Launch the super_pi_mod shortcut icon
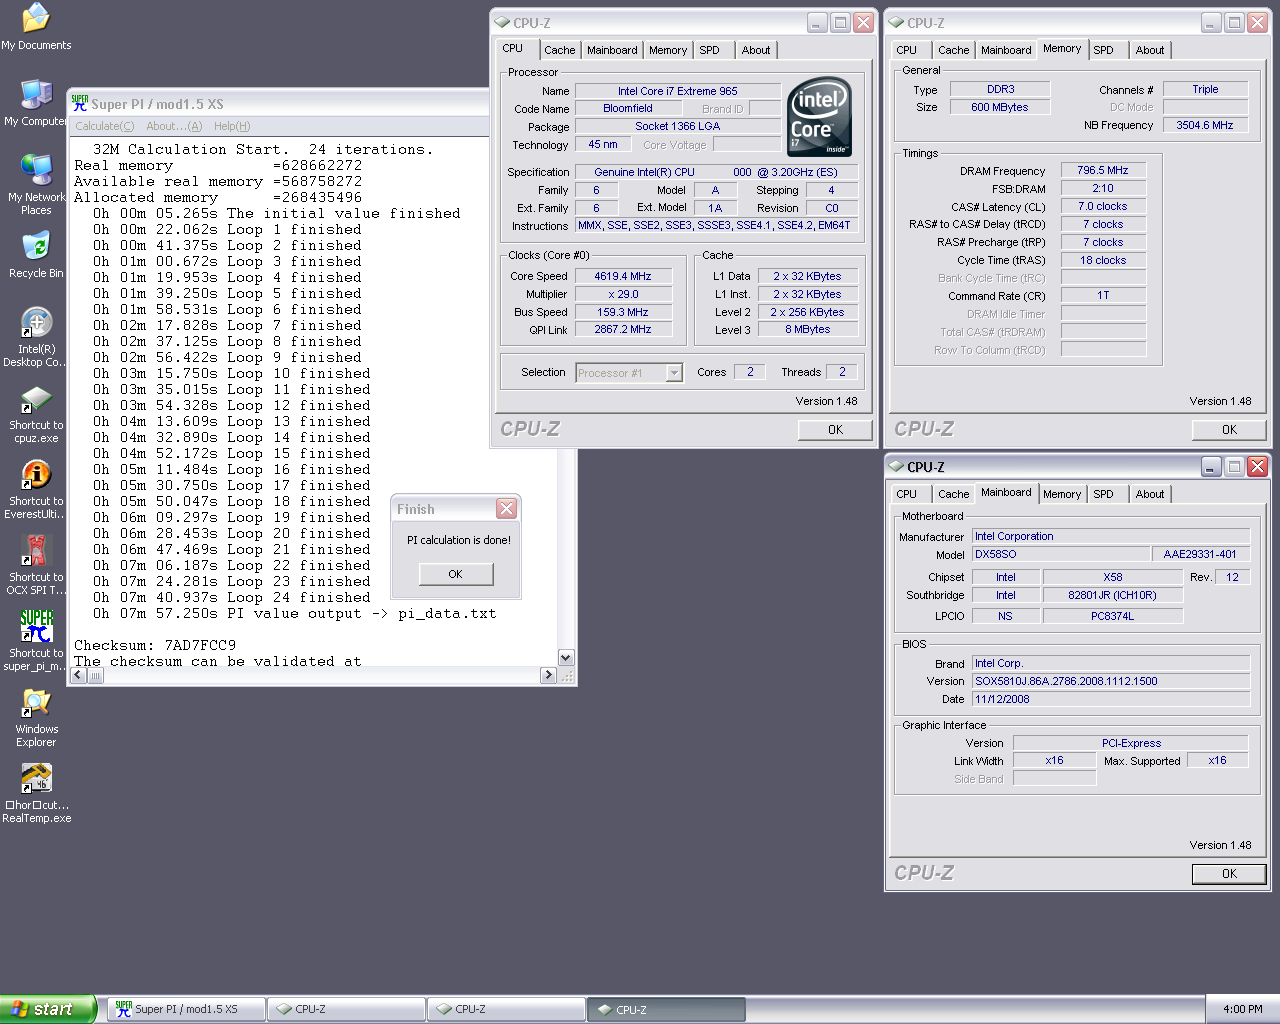 click(x=36, y=642)
